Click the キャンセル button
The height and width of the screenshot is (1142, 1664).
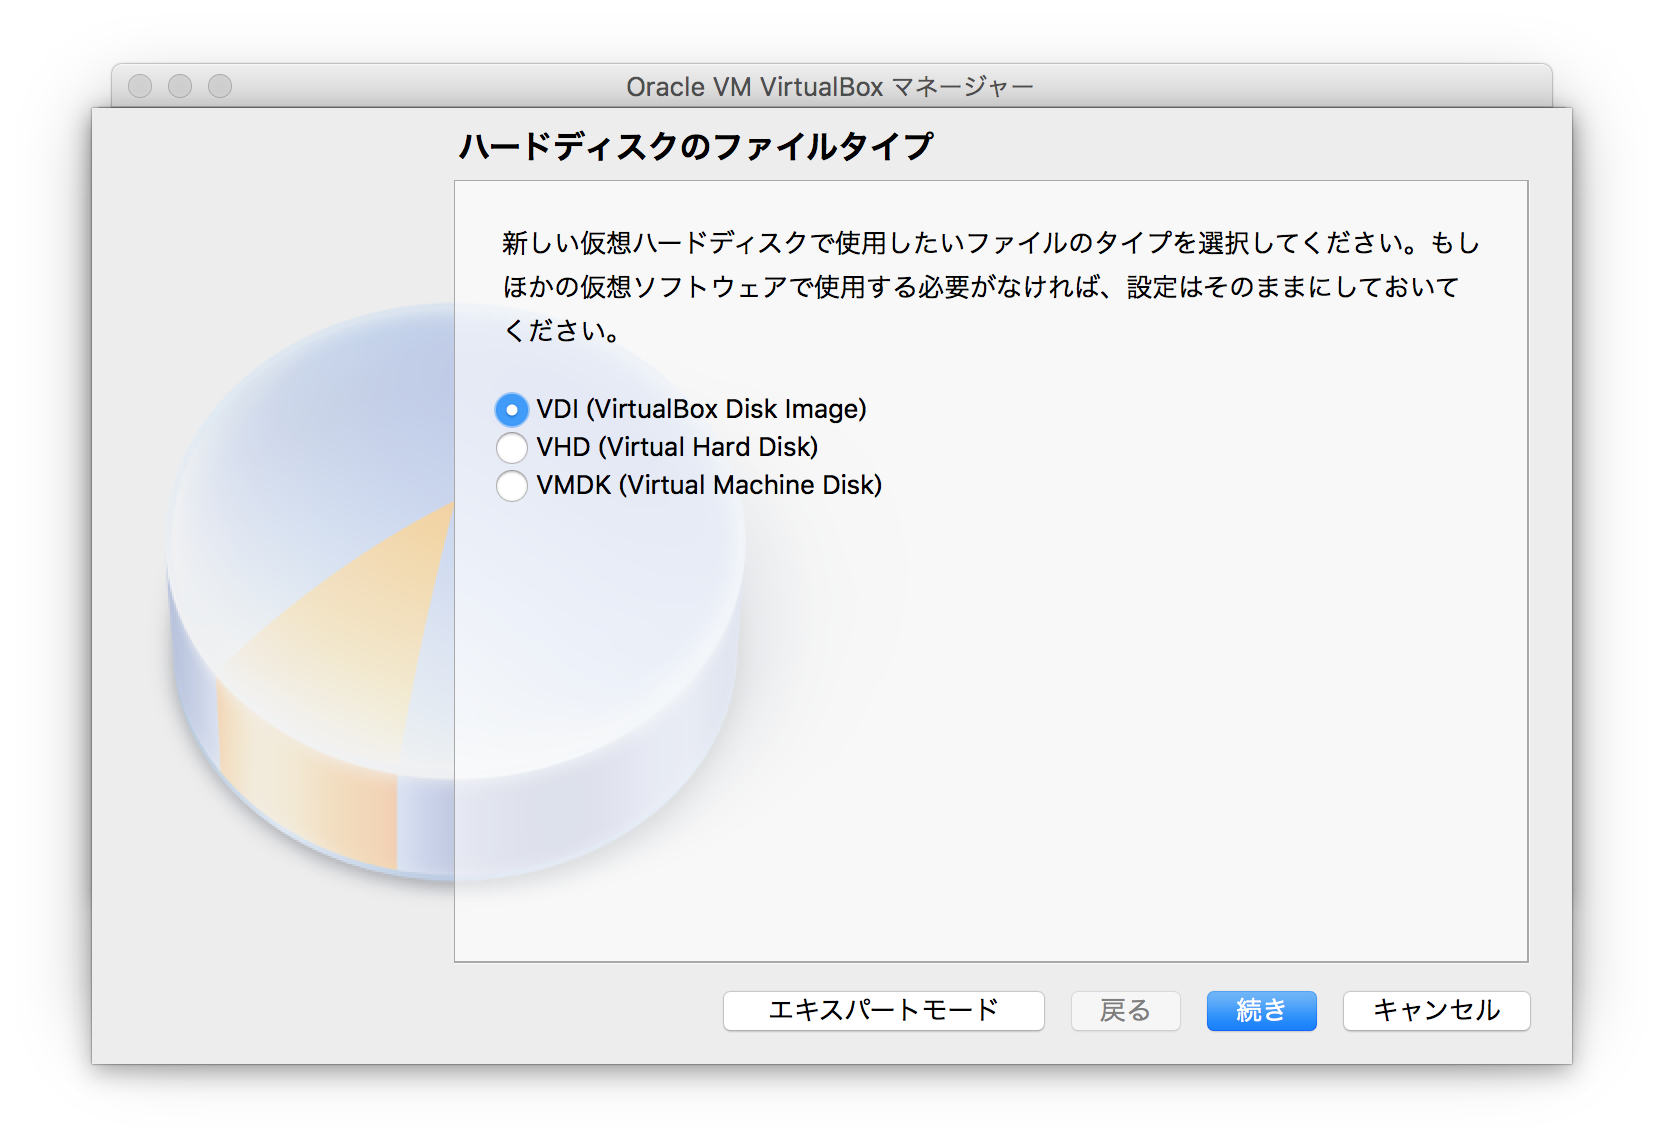coord(1435,1010)
